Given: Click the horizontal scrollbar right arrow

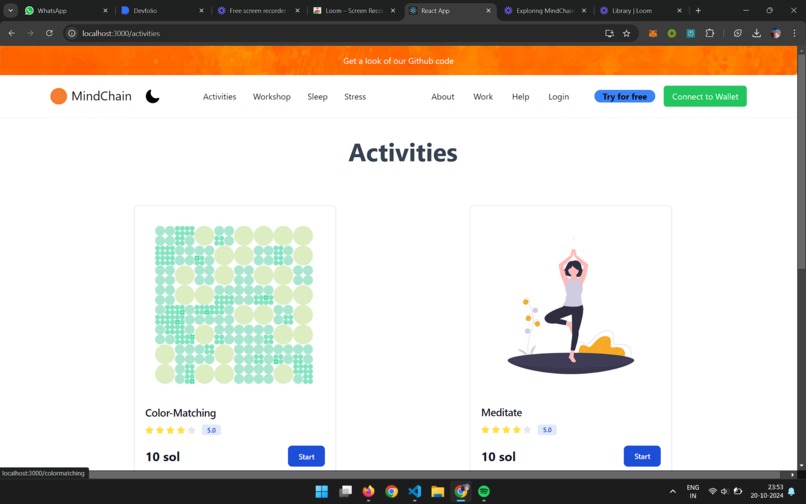Looking at the screenshot, I should [792, 475].
